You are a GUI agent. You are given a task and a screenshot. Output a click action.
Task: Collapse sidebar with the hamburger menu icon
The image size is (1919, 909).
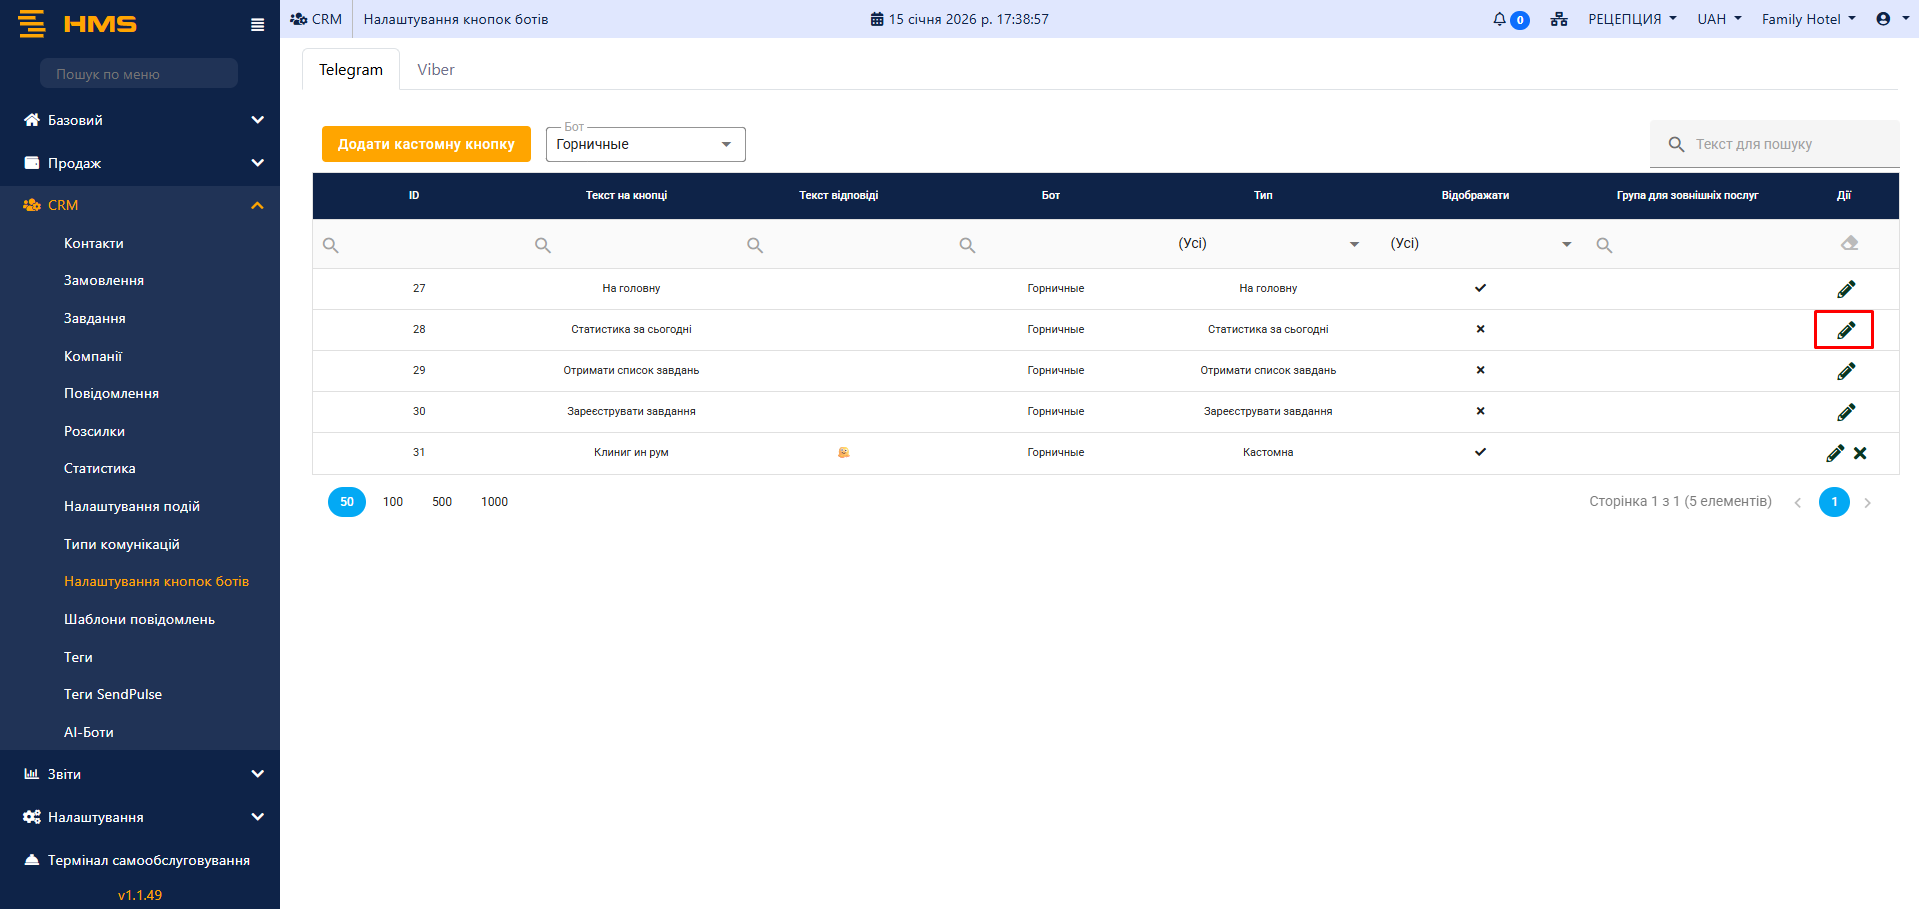coord(257,25)
